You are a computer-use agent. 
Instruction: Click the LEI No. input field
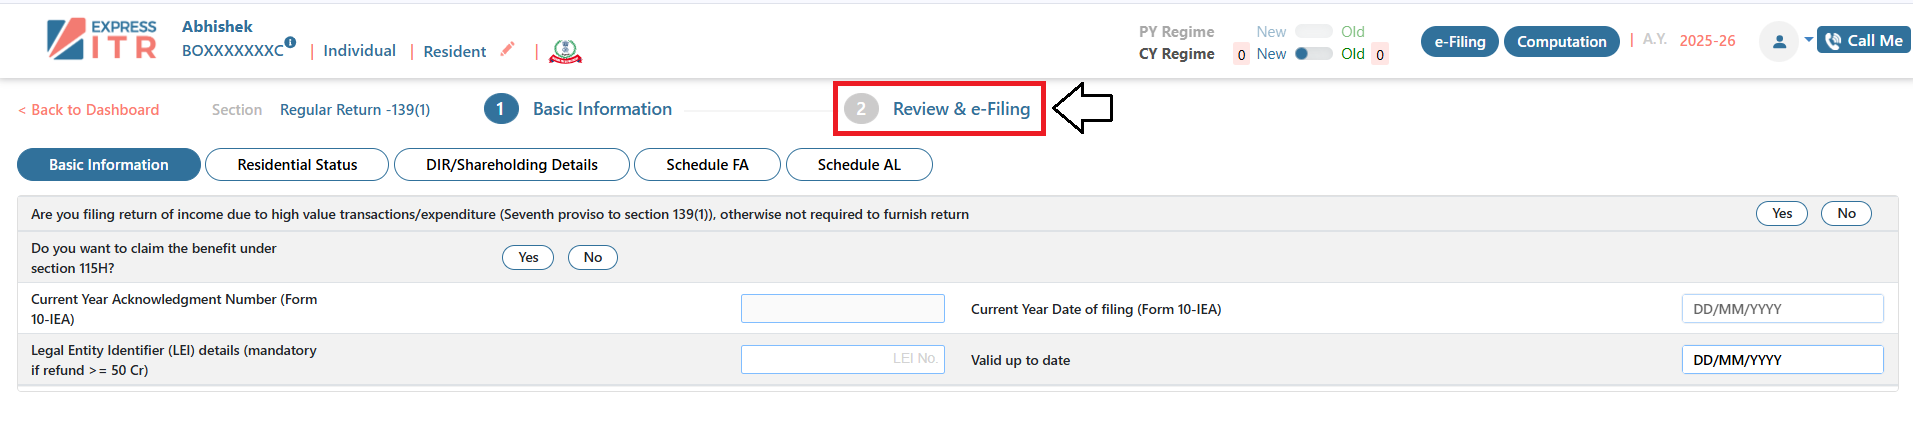click(x=842, y=359)
